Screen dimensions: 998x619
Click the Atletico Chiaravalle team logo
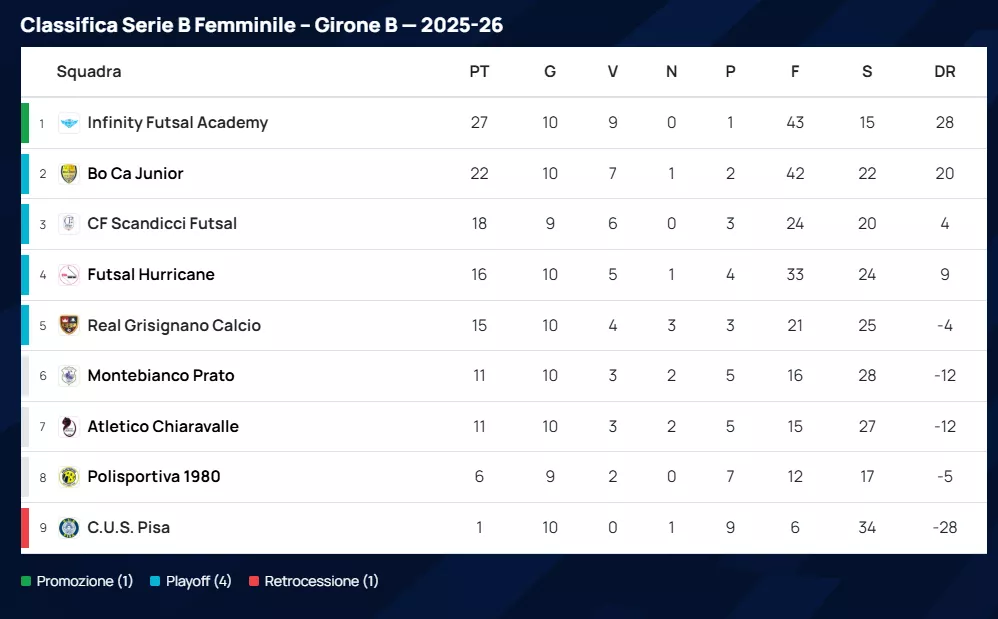pos(69,427)
